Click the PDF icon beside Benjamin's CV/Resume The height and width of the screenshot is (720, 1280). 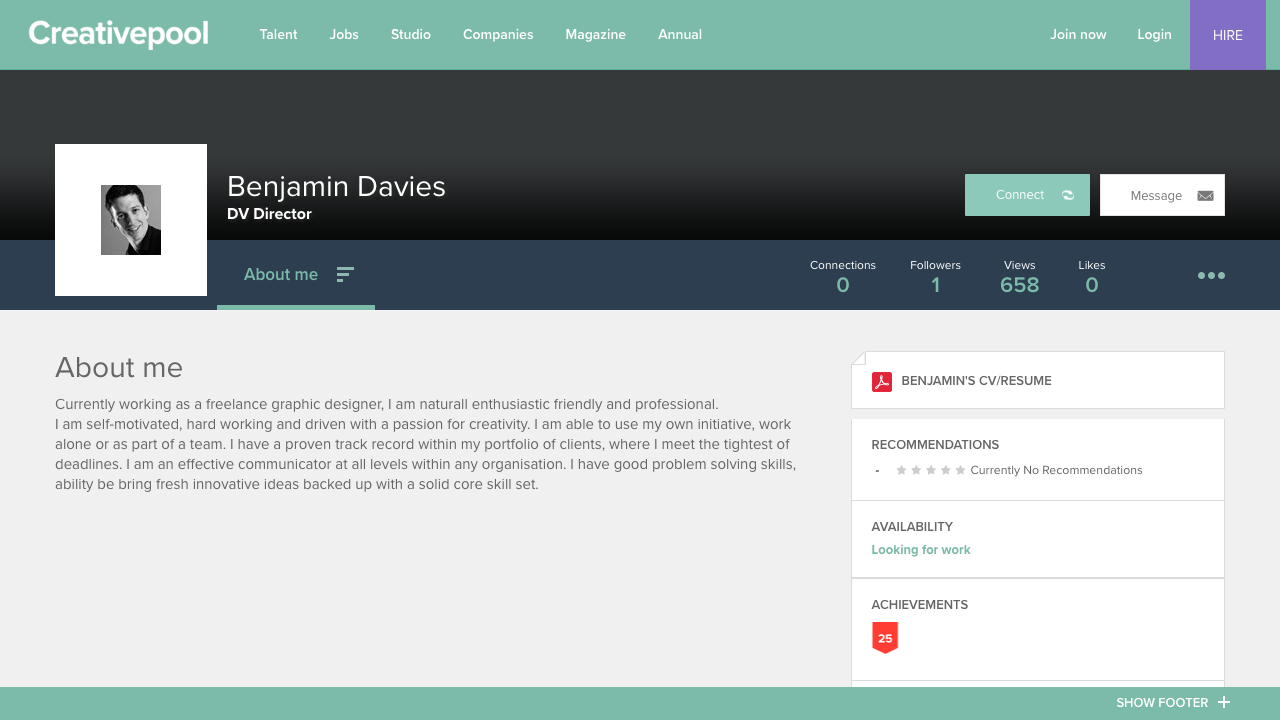point(881,381)
